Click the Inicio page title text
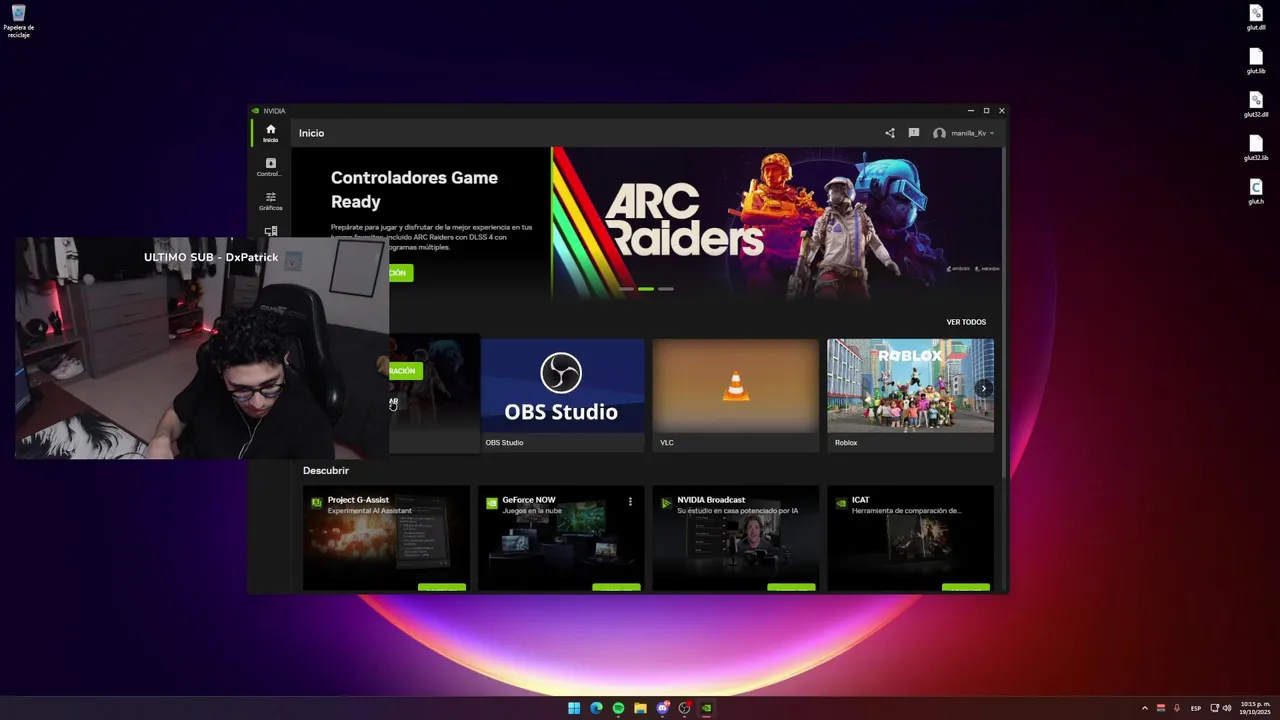Image resolution: width=1280 pixels, height=720 pixels. click(x=311, y=133)
